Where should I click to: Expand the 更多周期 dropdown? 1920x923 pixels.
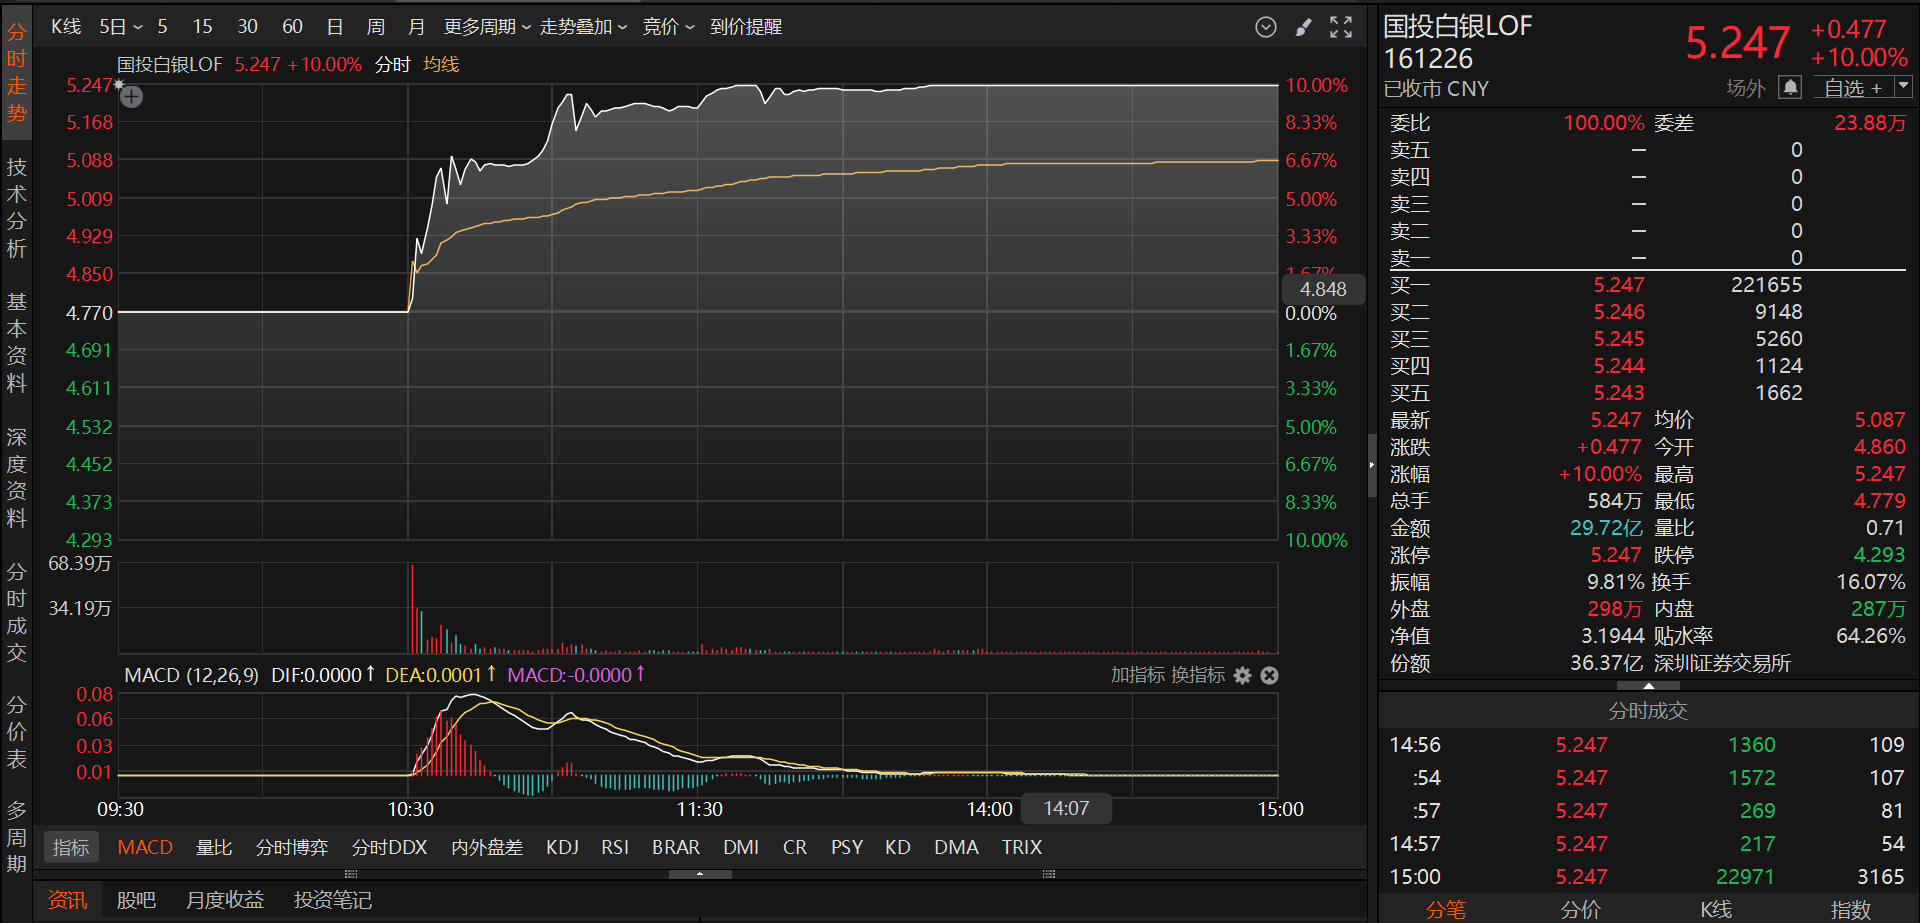pos(487,27)
